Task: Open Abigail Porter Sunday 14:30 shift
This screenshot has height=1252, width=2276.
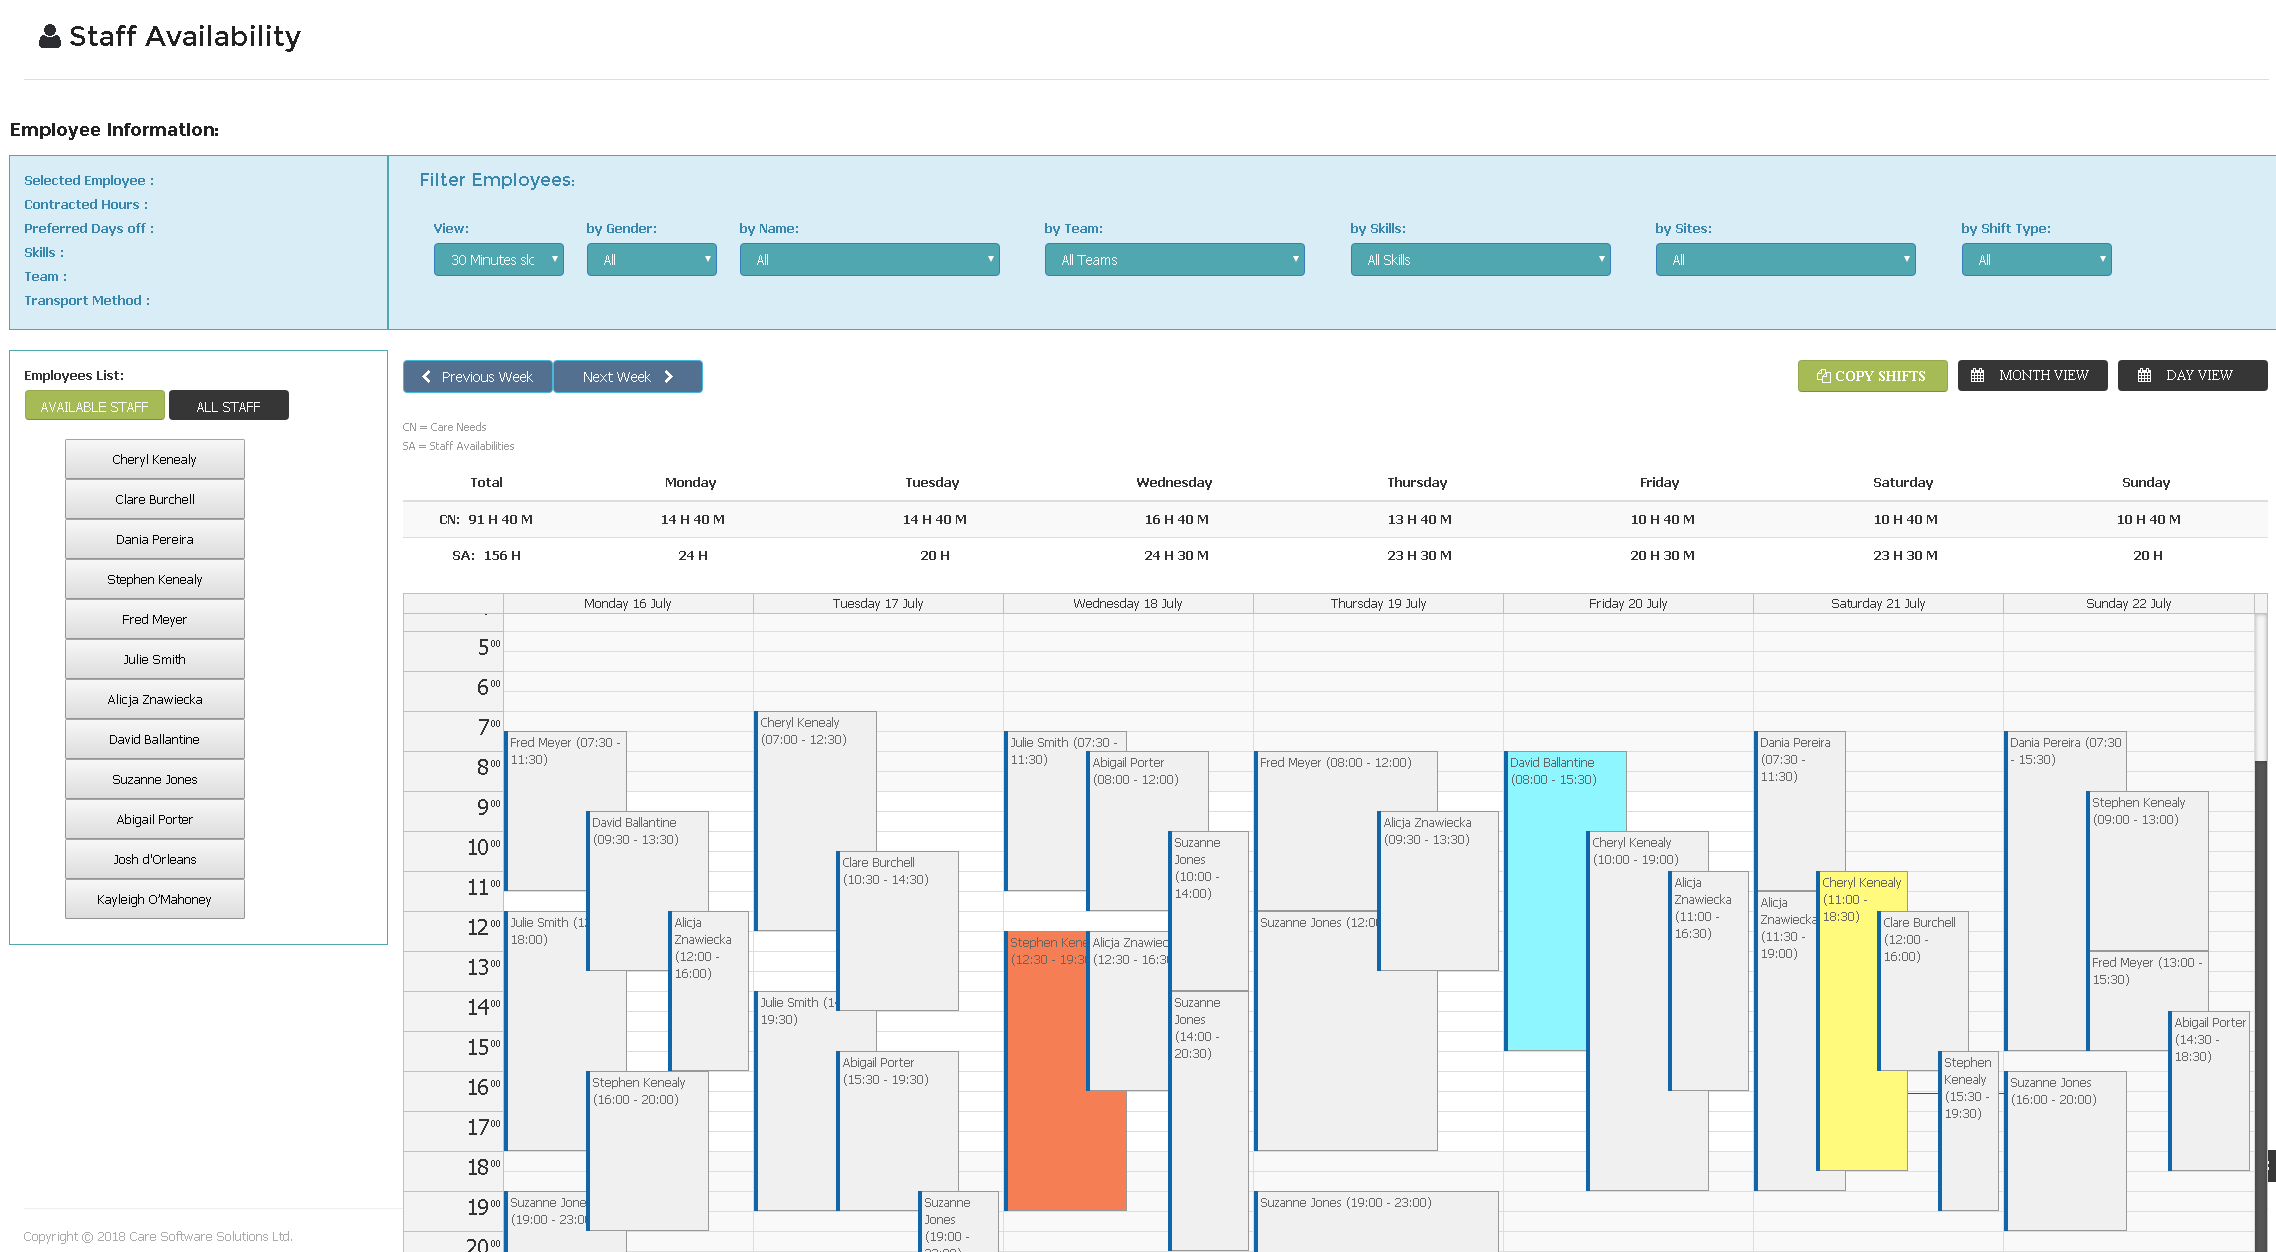Action: pos(2209,1090)
